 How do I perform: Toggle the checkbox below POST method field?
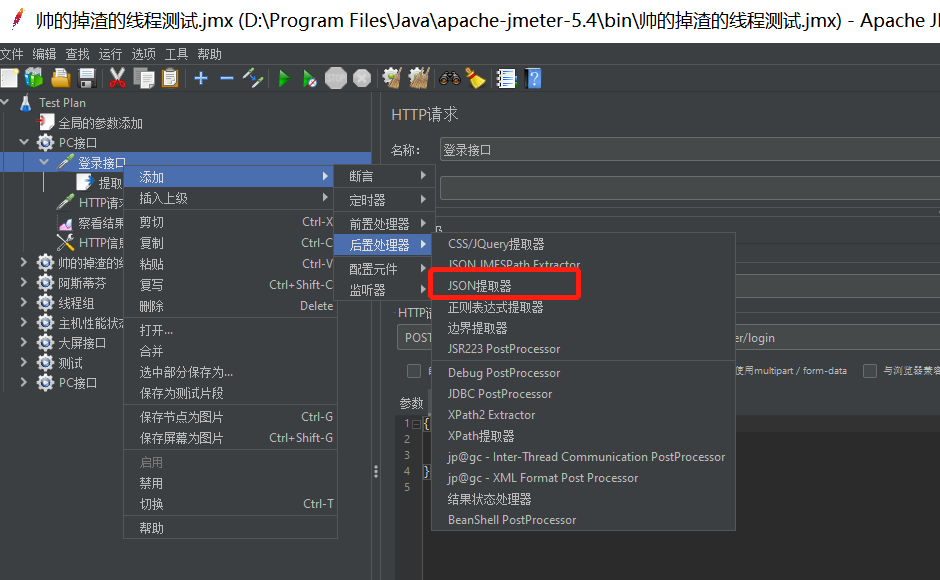point(414,371)
